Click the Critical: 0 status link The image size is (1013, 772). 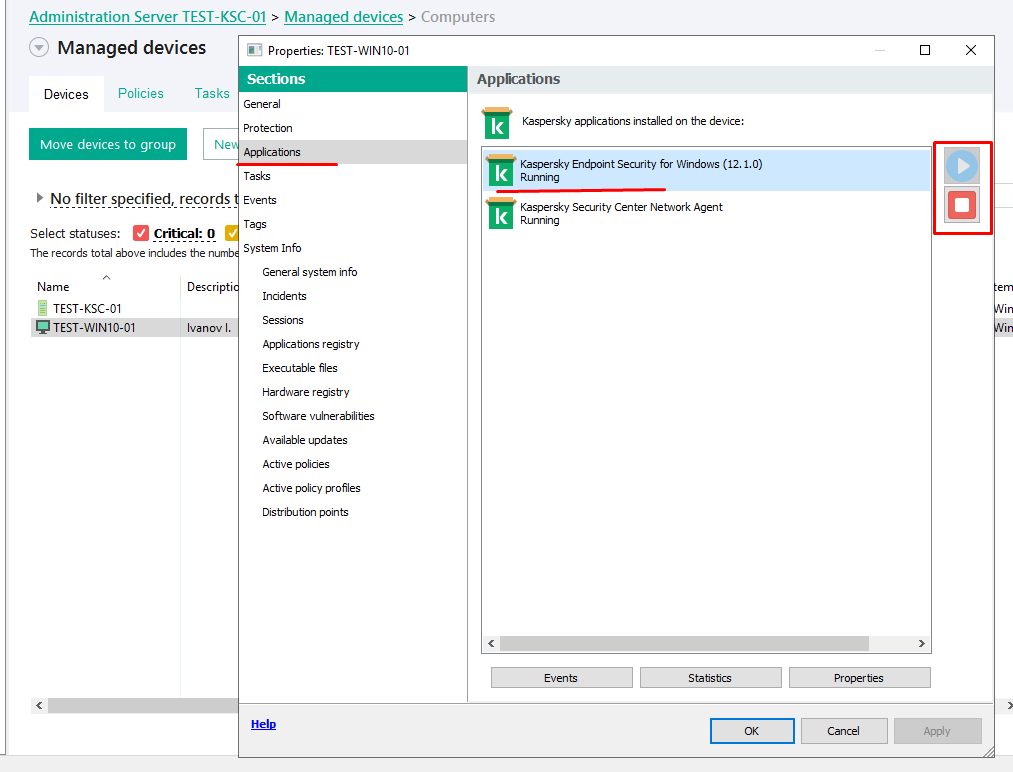(184, 233)
